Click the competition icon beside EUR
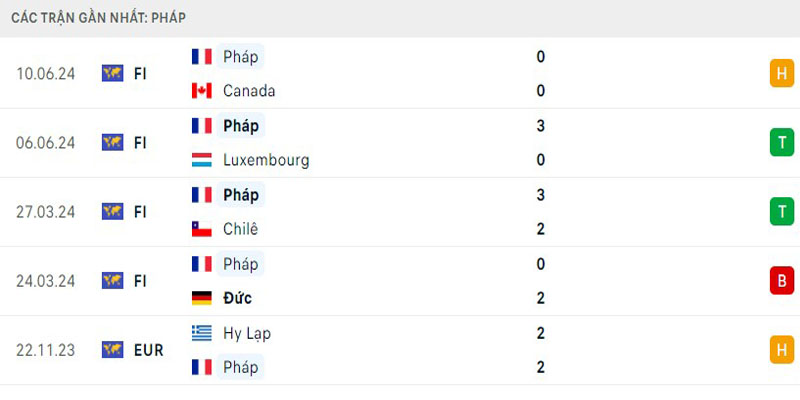Viewport: 800px width, 400px height. click(112, 350)
